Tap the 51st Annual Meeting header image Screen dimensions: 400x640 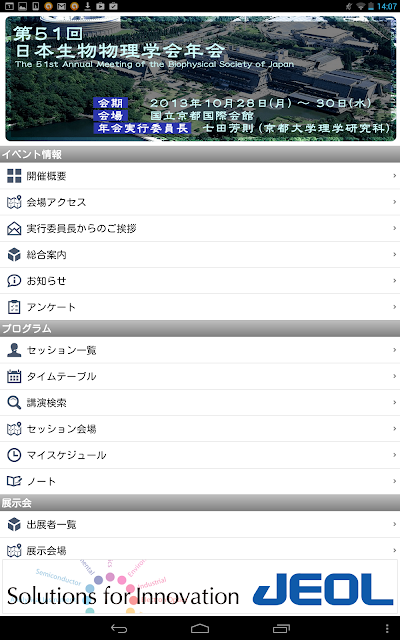coord(200,78)
